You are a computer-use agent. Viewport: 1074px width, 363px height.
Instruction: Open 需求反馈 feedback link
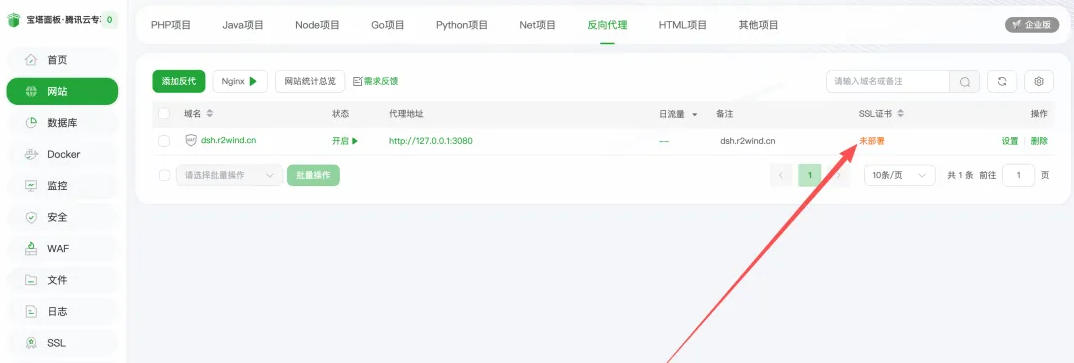375,81
